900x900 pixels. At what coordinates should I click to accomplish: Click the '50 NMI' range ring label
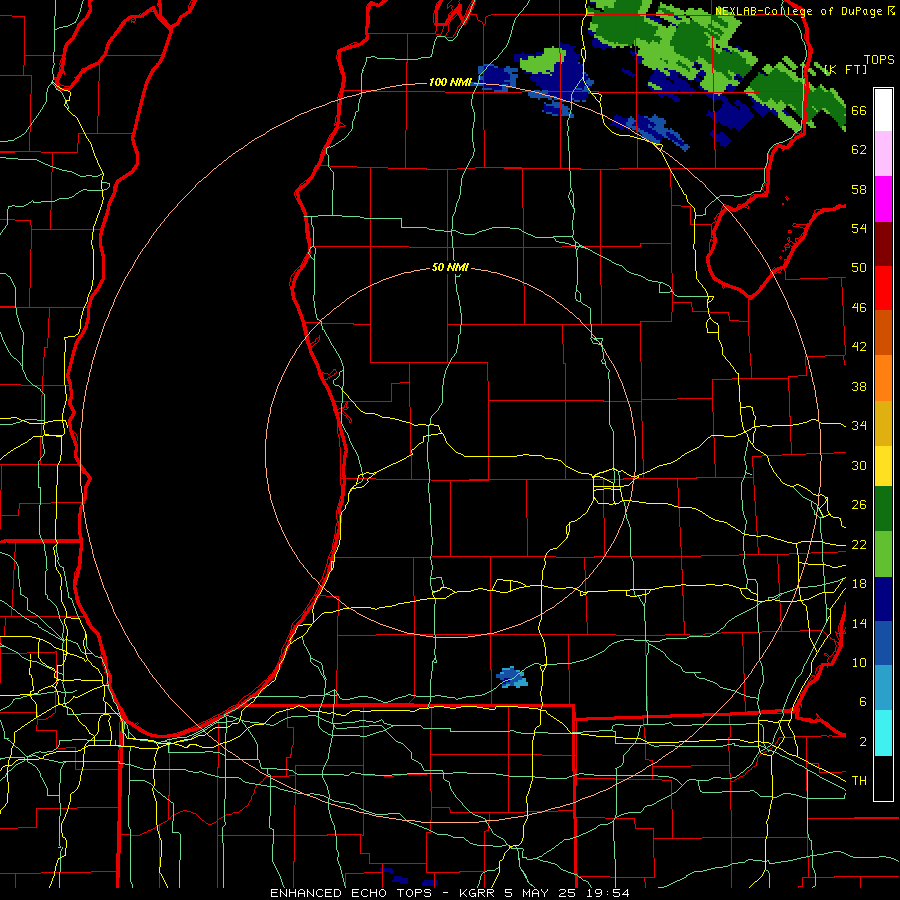coord(451,267)
